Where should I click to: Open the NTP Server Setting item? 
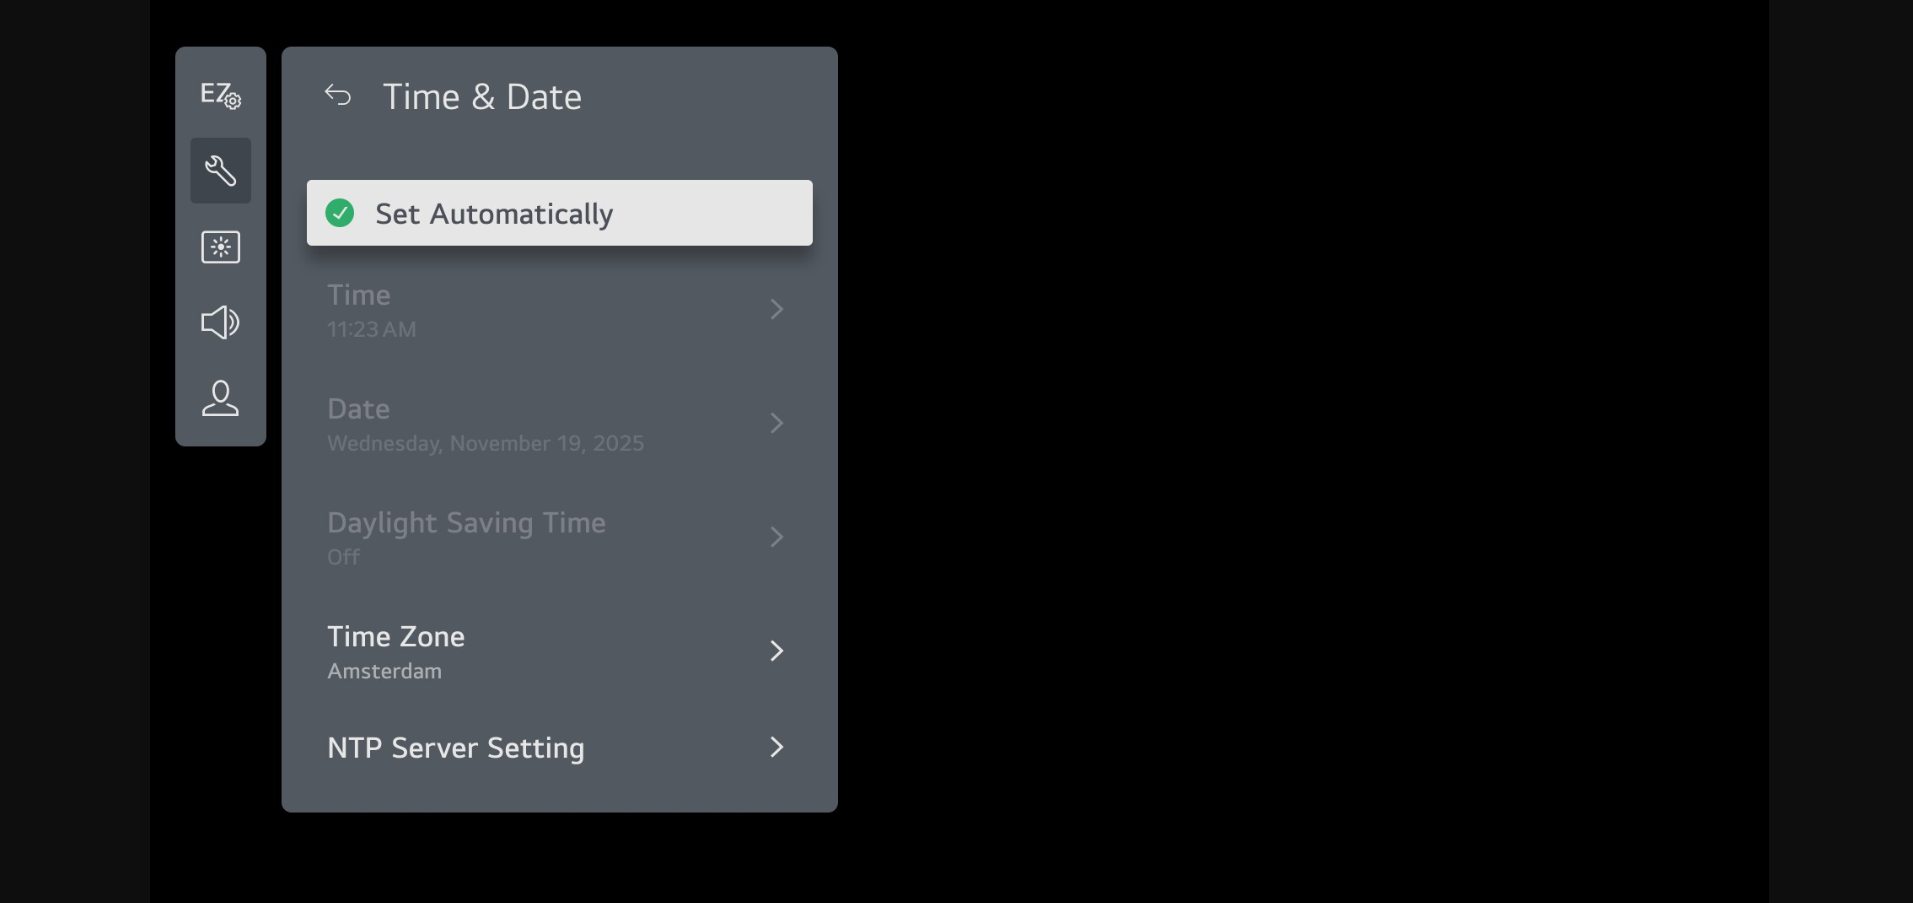point(456,748)
